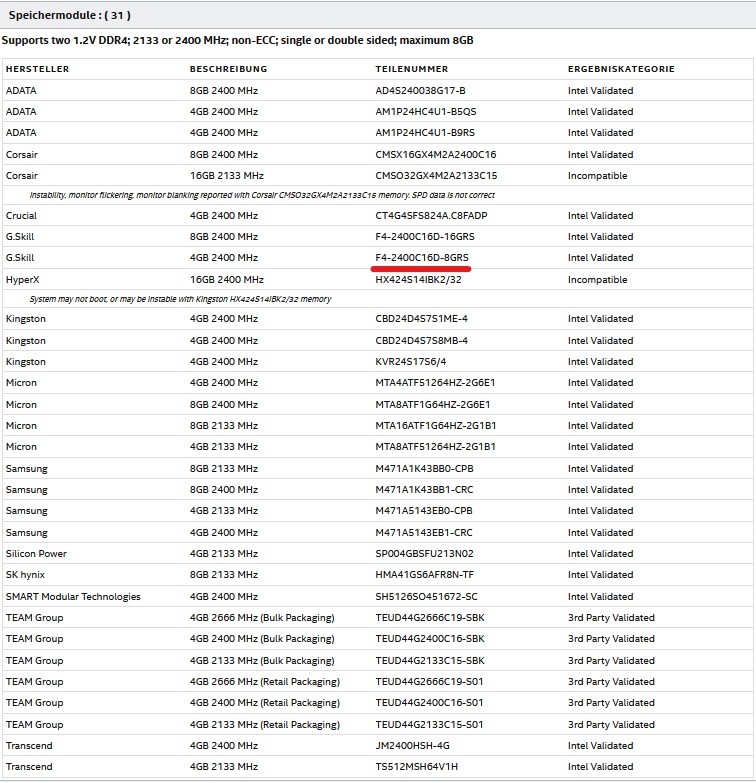Image resolution: width=756 pixels, height=783 pixels.
Task: Select part number HMA41GS6AFR8N-TF
Action: pyautogui.click(x=424, y=574)
